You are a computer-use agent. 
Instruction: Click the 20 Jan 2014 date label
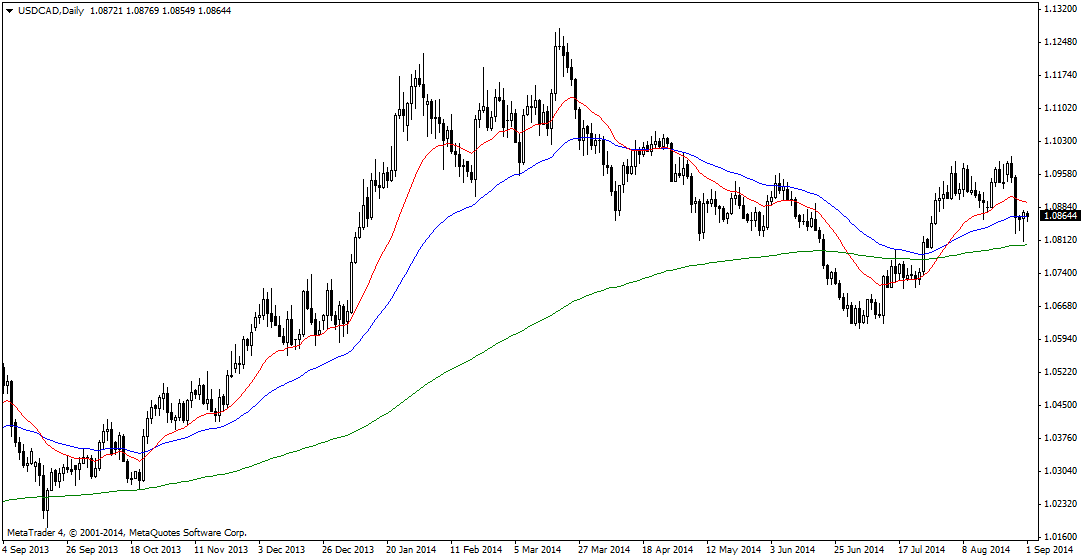tap(412, 550)
